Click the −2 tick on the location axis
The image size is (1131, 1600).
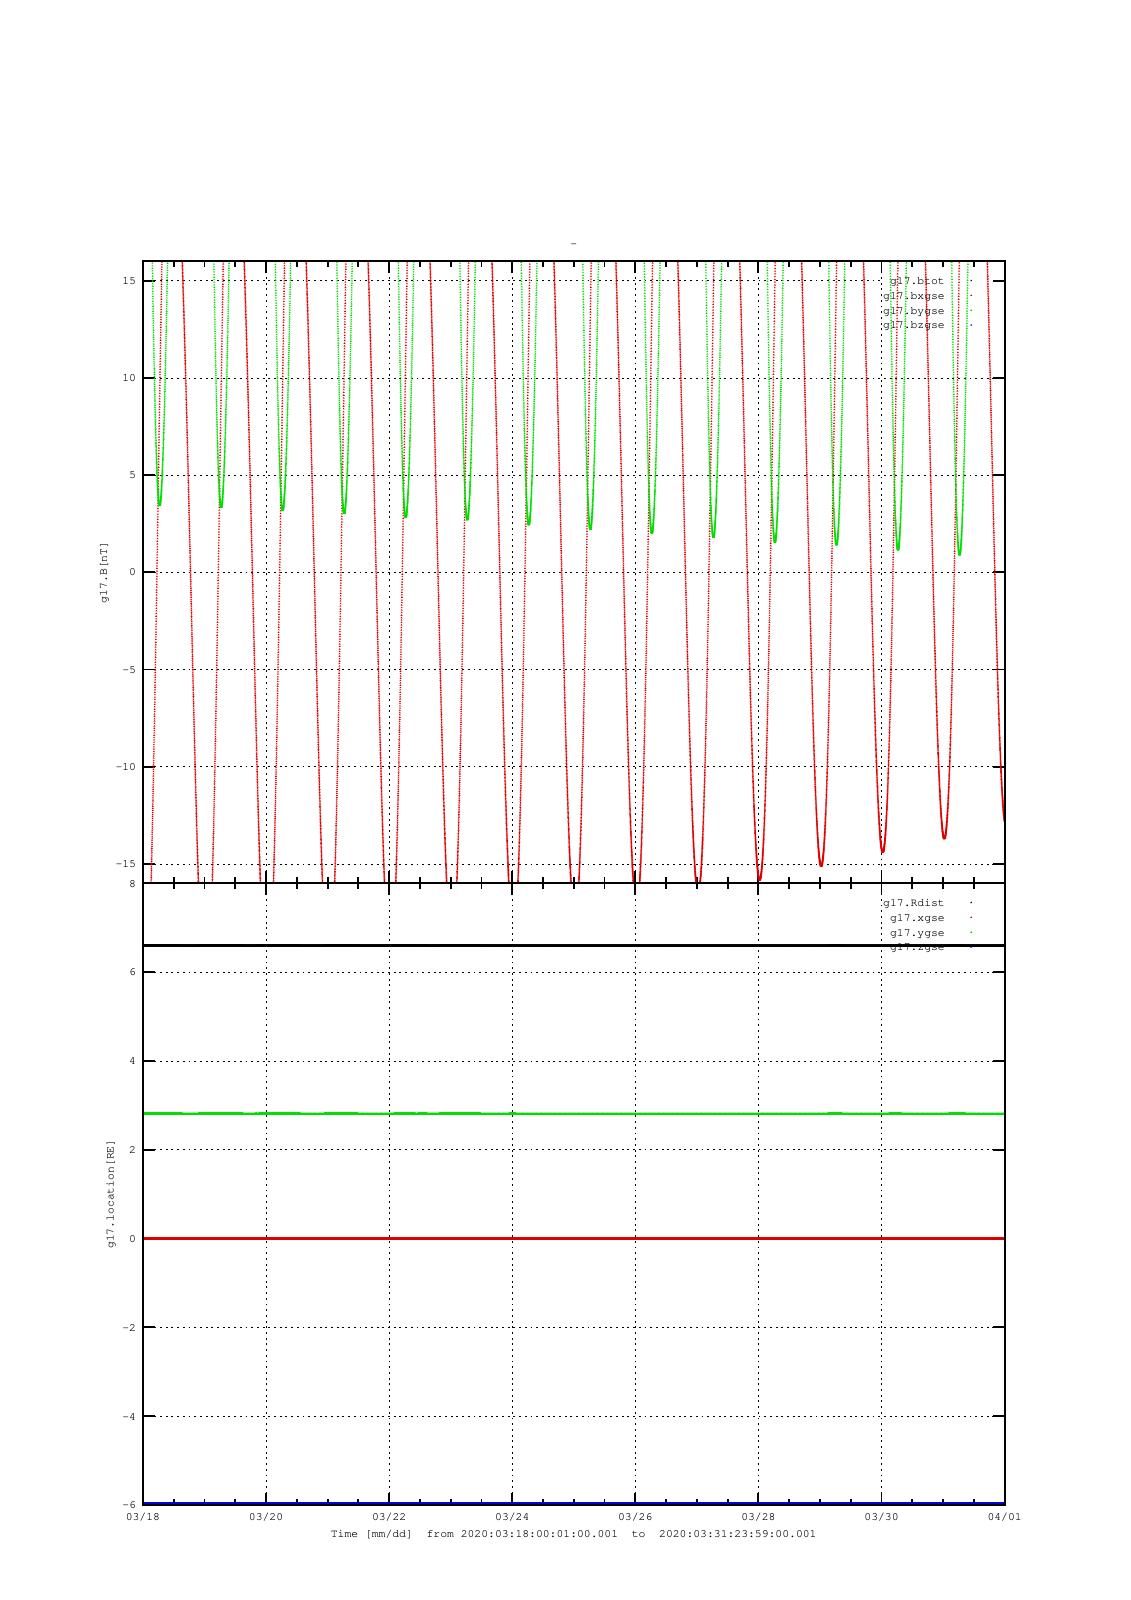(x=128, y=1328)
